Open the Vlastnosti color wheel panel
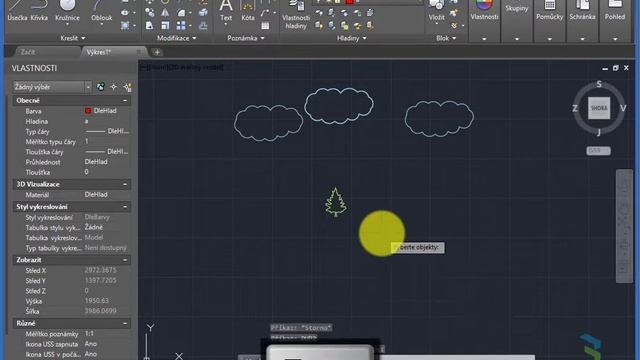The image size is (640, 360). pyautogui.click(x=484, y=11)
